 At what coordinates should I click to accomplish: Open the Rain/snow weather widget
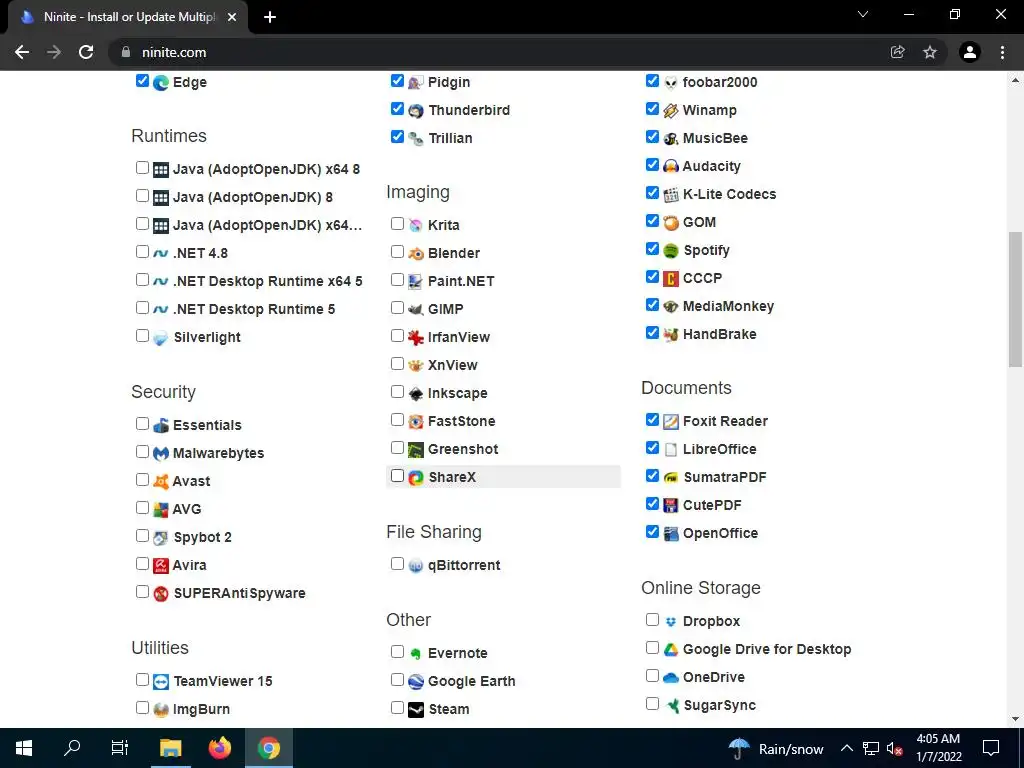tap(776, 748)
